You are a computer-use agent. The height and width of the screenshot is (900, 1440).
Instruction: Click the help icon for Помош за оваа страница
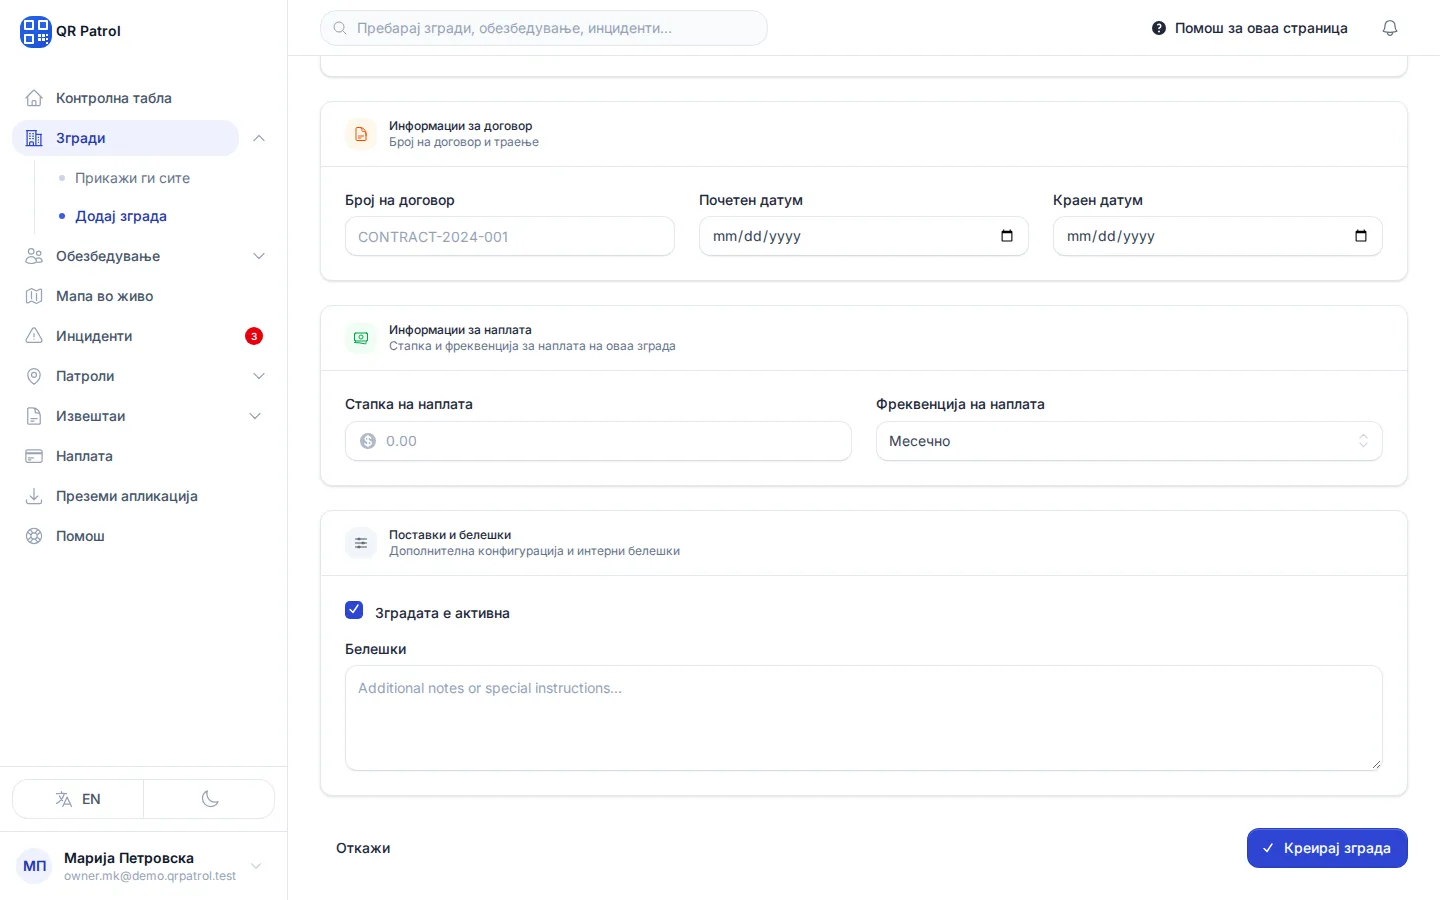tap(1159, 28)
